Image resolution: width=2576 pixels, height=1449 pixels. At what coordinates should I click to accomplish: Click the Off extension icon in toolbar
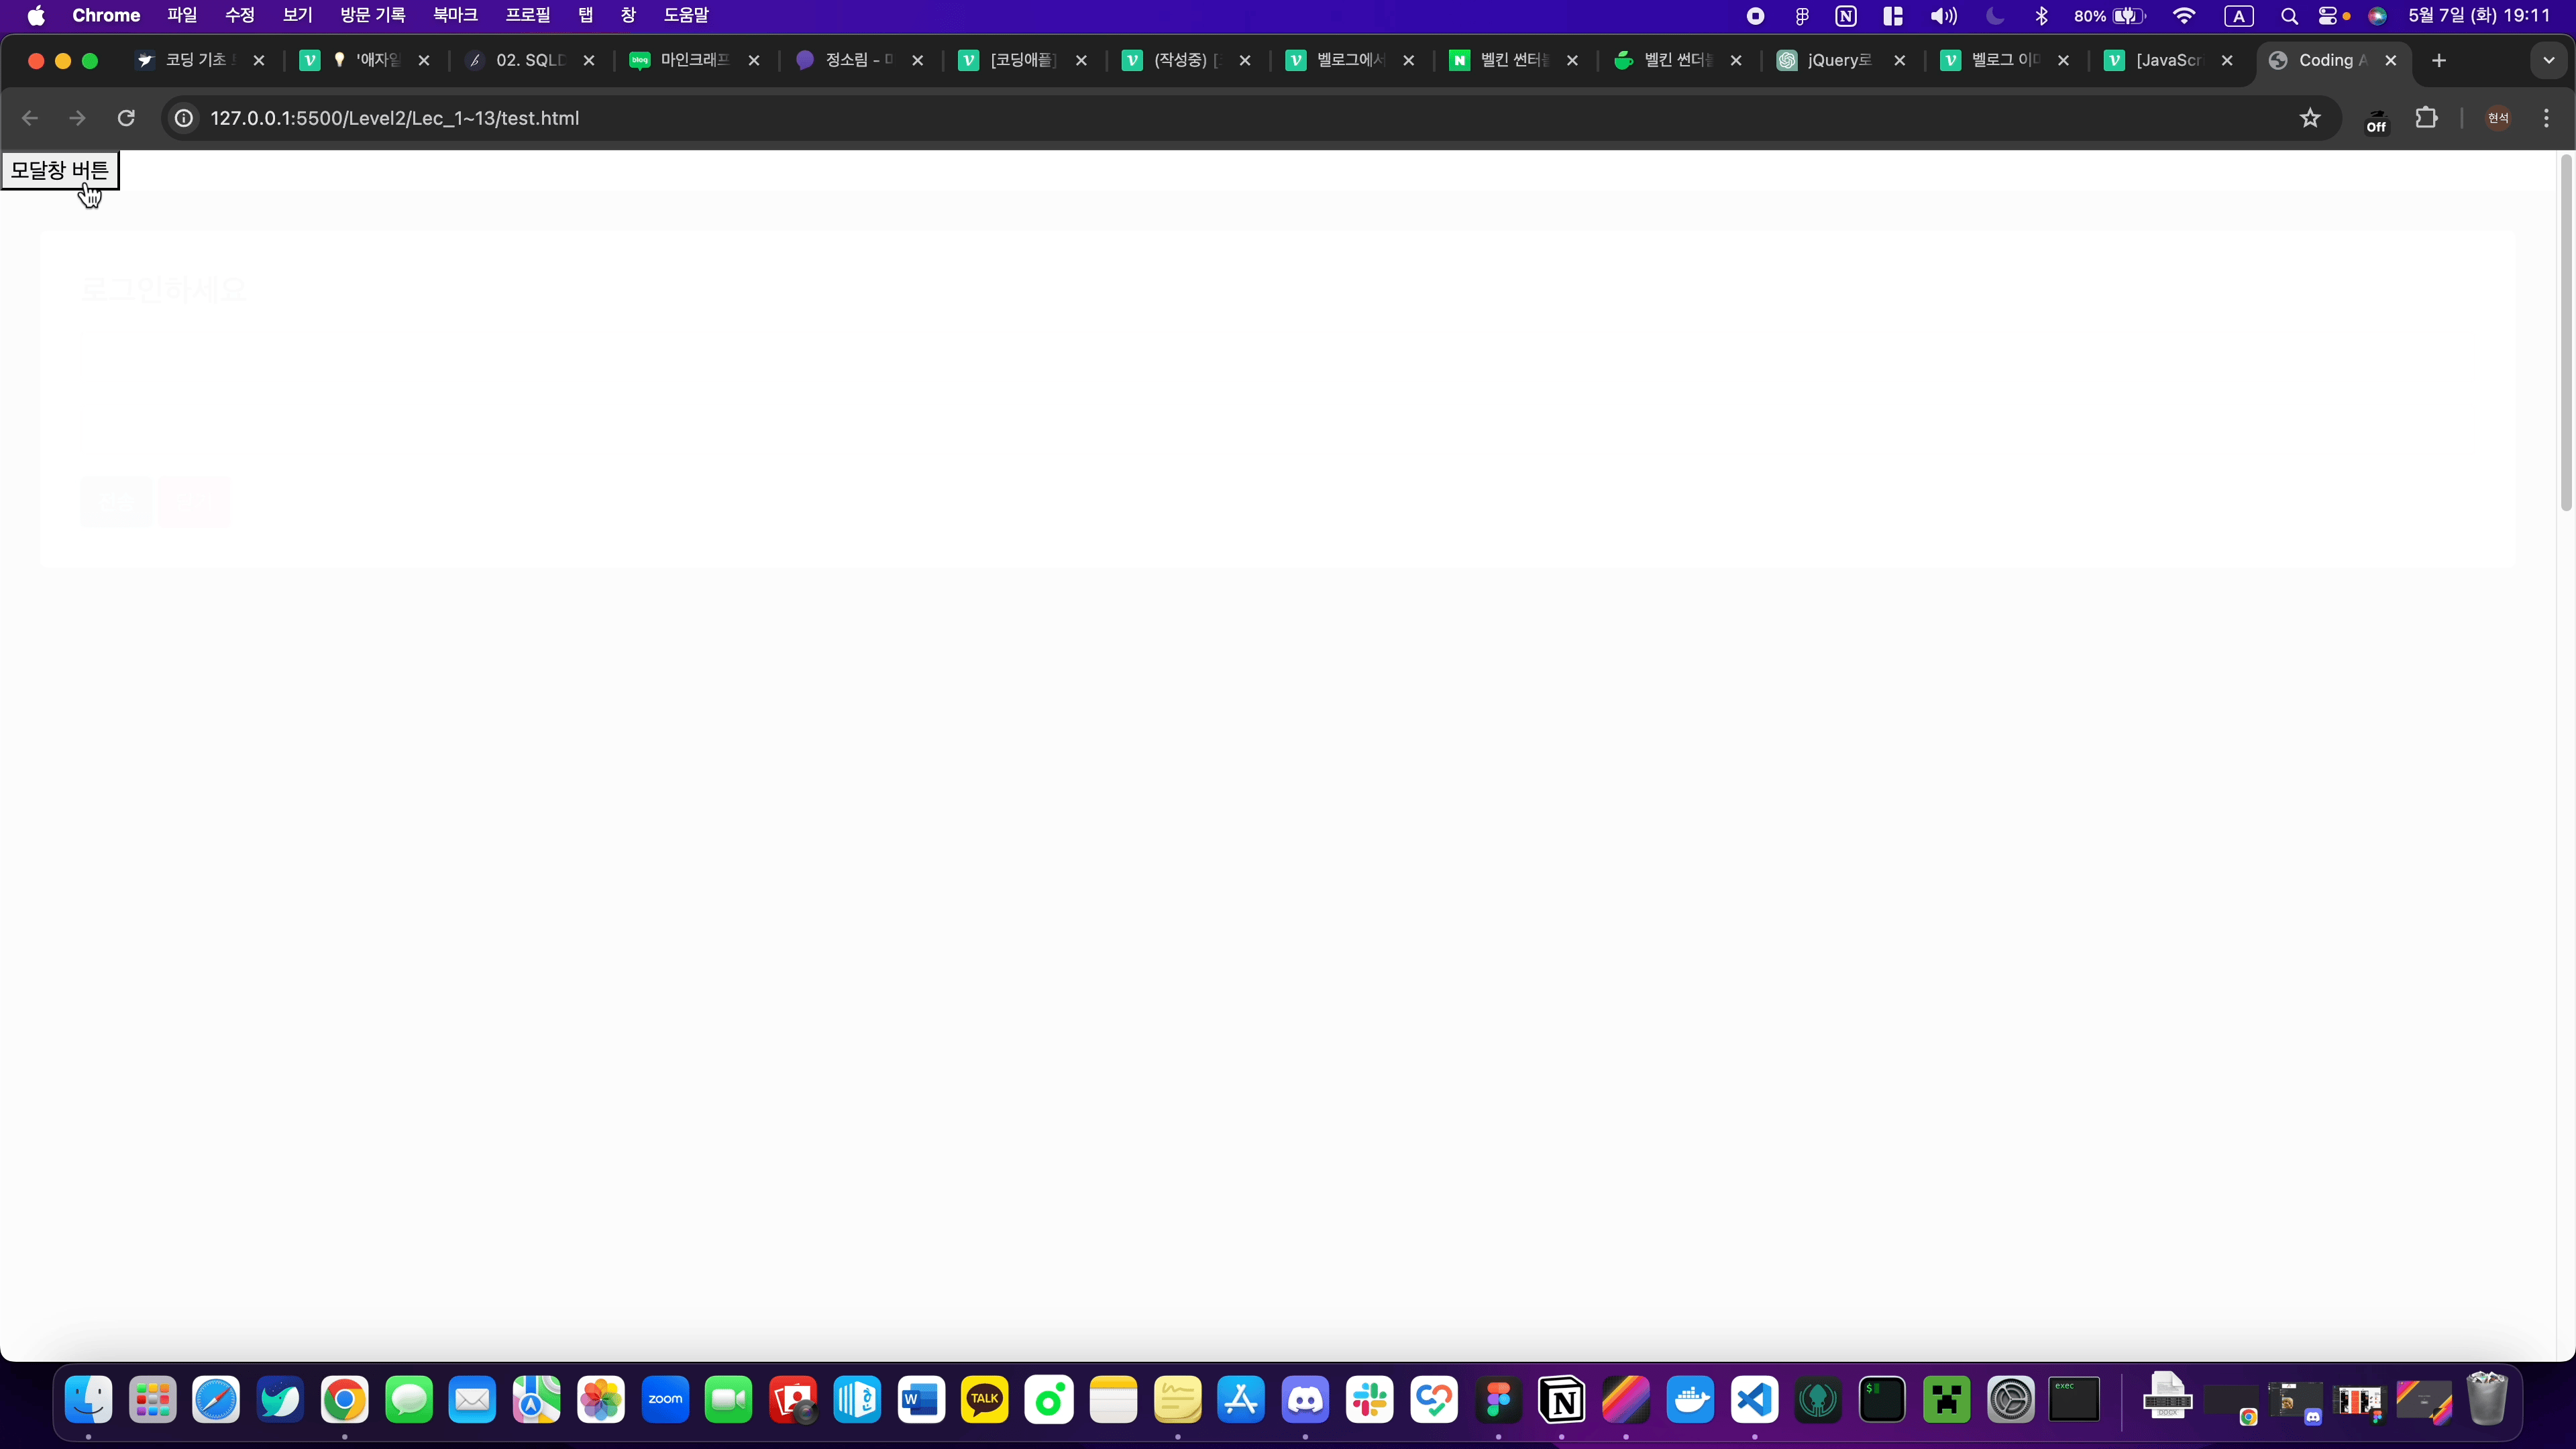pos(2376,120)
